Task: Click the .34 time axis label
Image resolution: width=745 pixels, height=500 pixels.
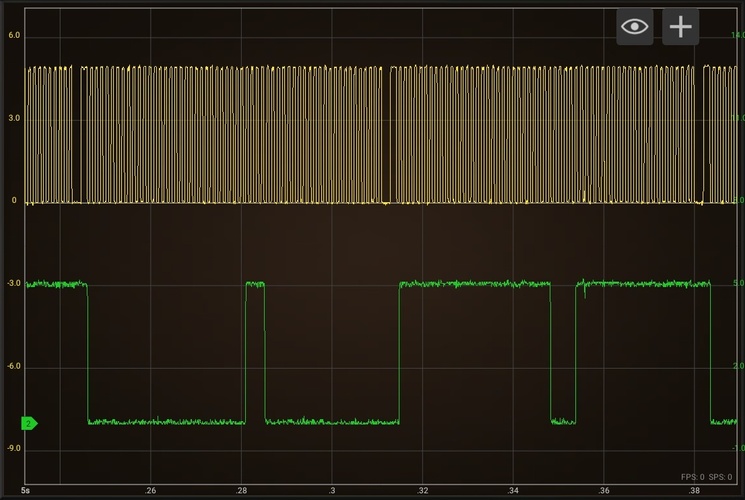Action: [513, 490]
